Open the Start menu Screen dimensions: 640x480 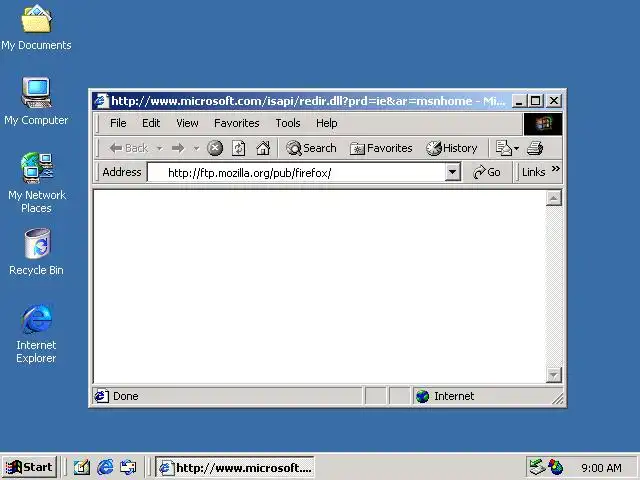[x=29, y=467]
